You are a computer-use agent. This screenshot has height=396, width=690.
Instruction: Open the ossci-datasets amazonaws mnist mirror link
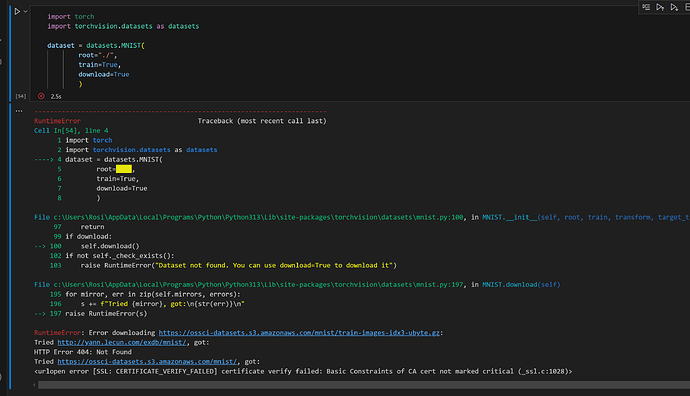pyautogui.click(x=148, y=362)
